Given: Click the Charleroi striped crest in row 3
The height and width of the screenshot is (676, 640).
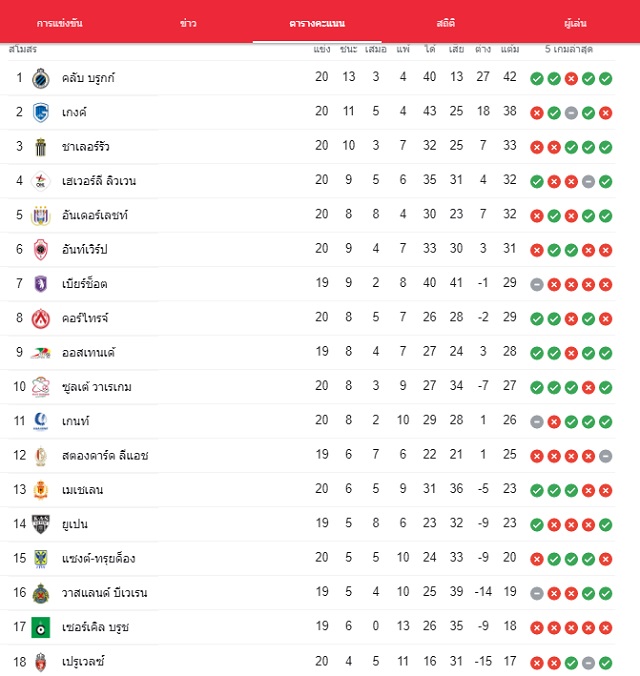Looking at the screenshot, I should [41, 147].
